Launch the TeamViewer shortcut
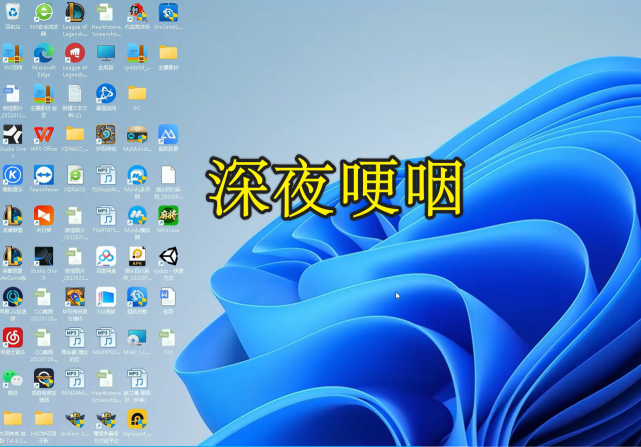This screenshot has width=641, height=447. (x=44, y=175)
